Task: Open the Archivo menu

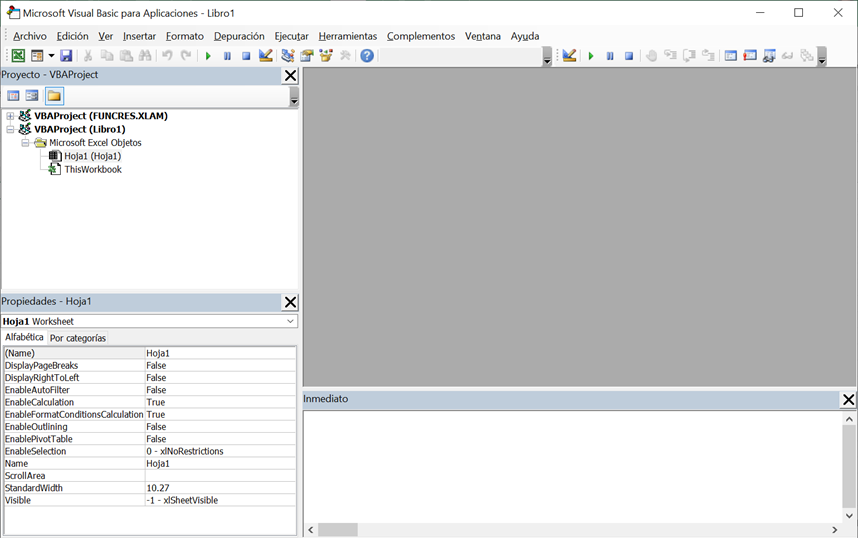Action: [x=30, y=36]
